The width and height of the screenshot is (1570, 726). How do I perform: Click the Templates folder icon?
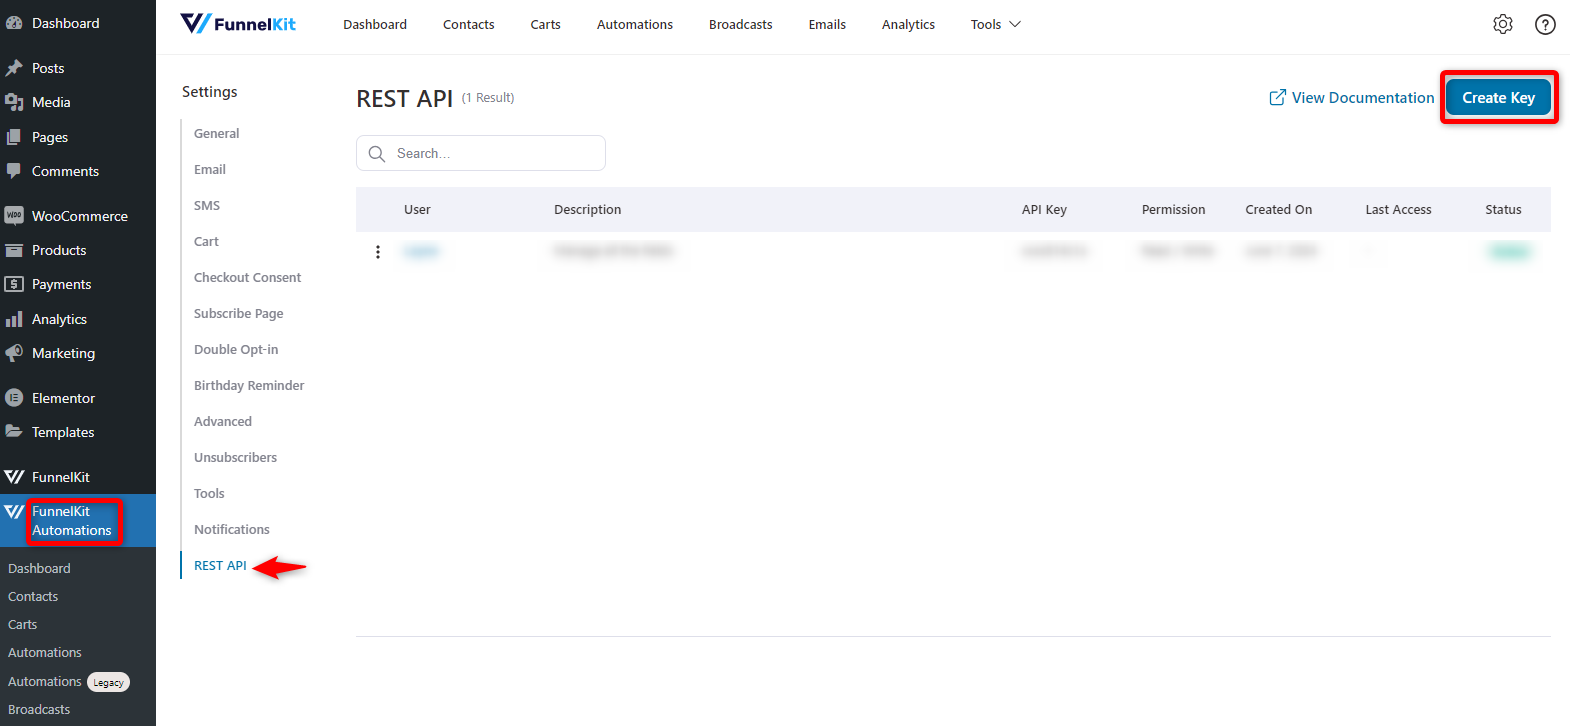[x=14, y=432]
